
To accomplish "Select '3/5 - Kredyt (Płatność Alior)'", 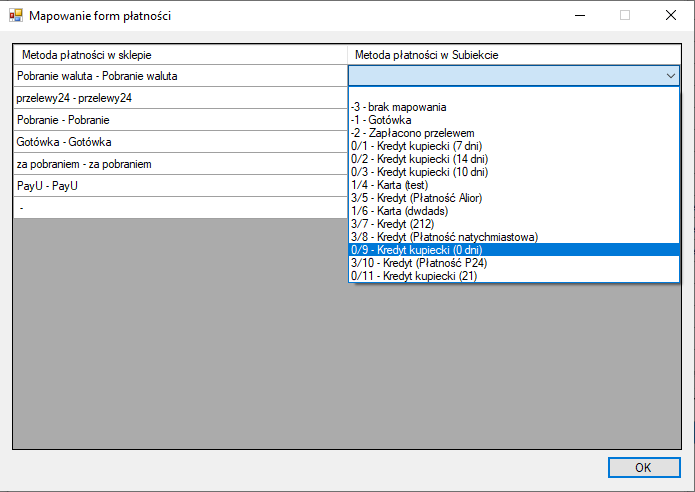I will point(514,198).
